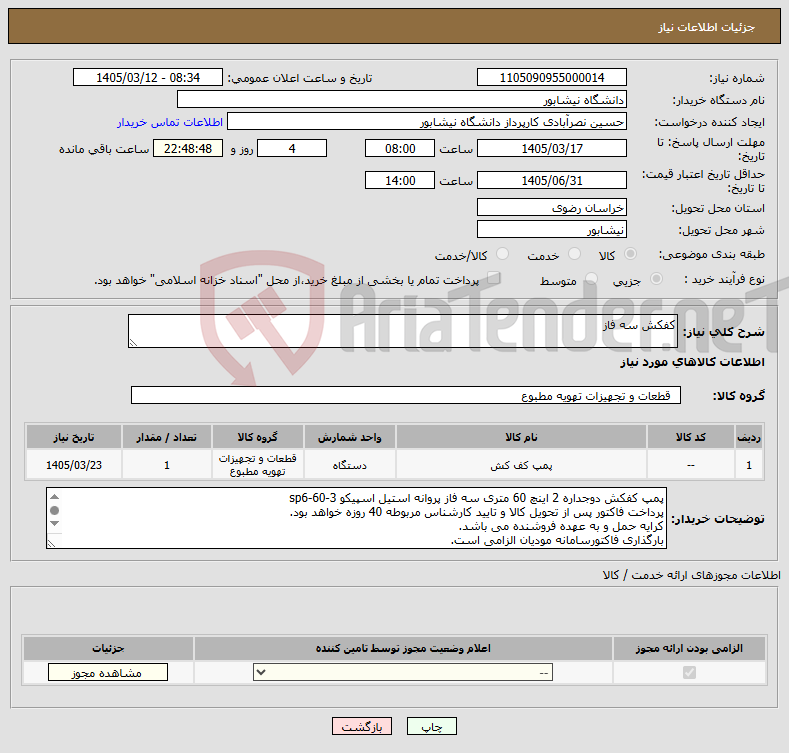The width and height of the screenshot is (789, 753).
Task: Click the تعداد / مقدار column header
Action: coord(167,437)
